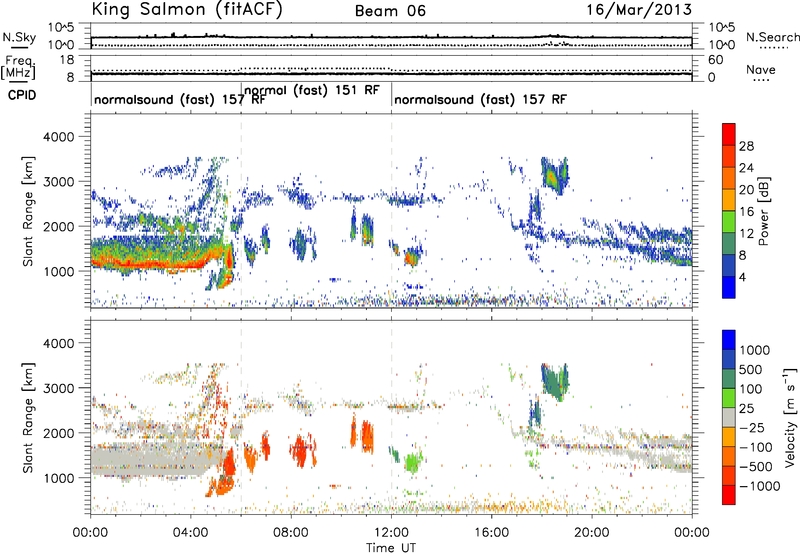Click the '04:00' time tick label

(x=191, y=533)
